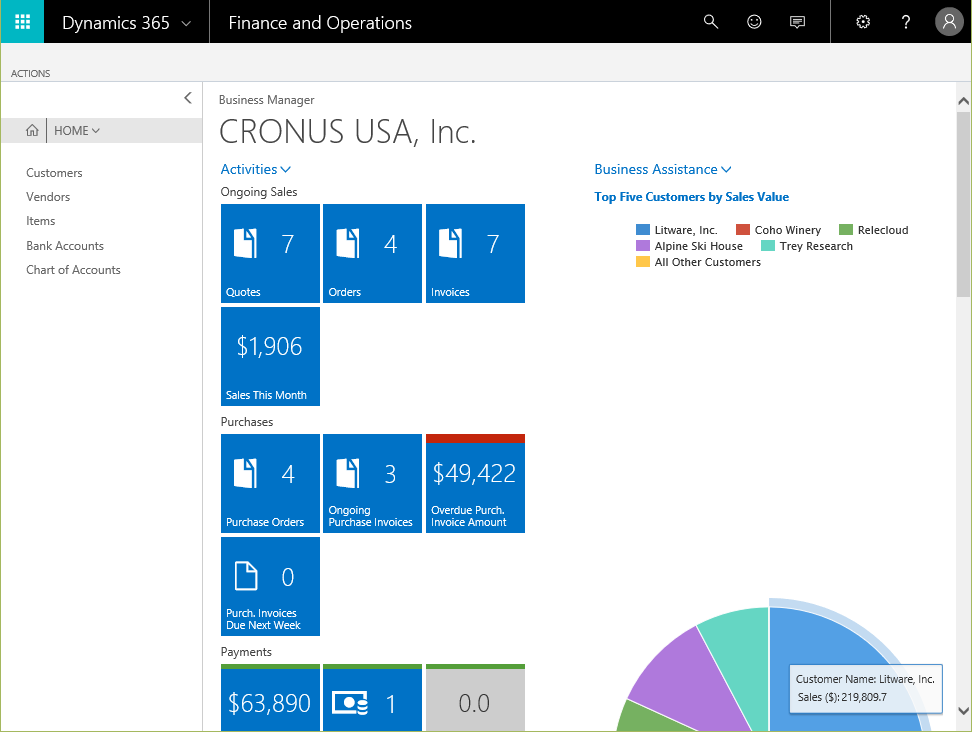The height and width of the screenshot is (732, 972).
Task: Open Overdue Purch. Invoice Amount tile
Action: click(x=475, y=483)
